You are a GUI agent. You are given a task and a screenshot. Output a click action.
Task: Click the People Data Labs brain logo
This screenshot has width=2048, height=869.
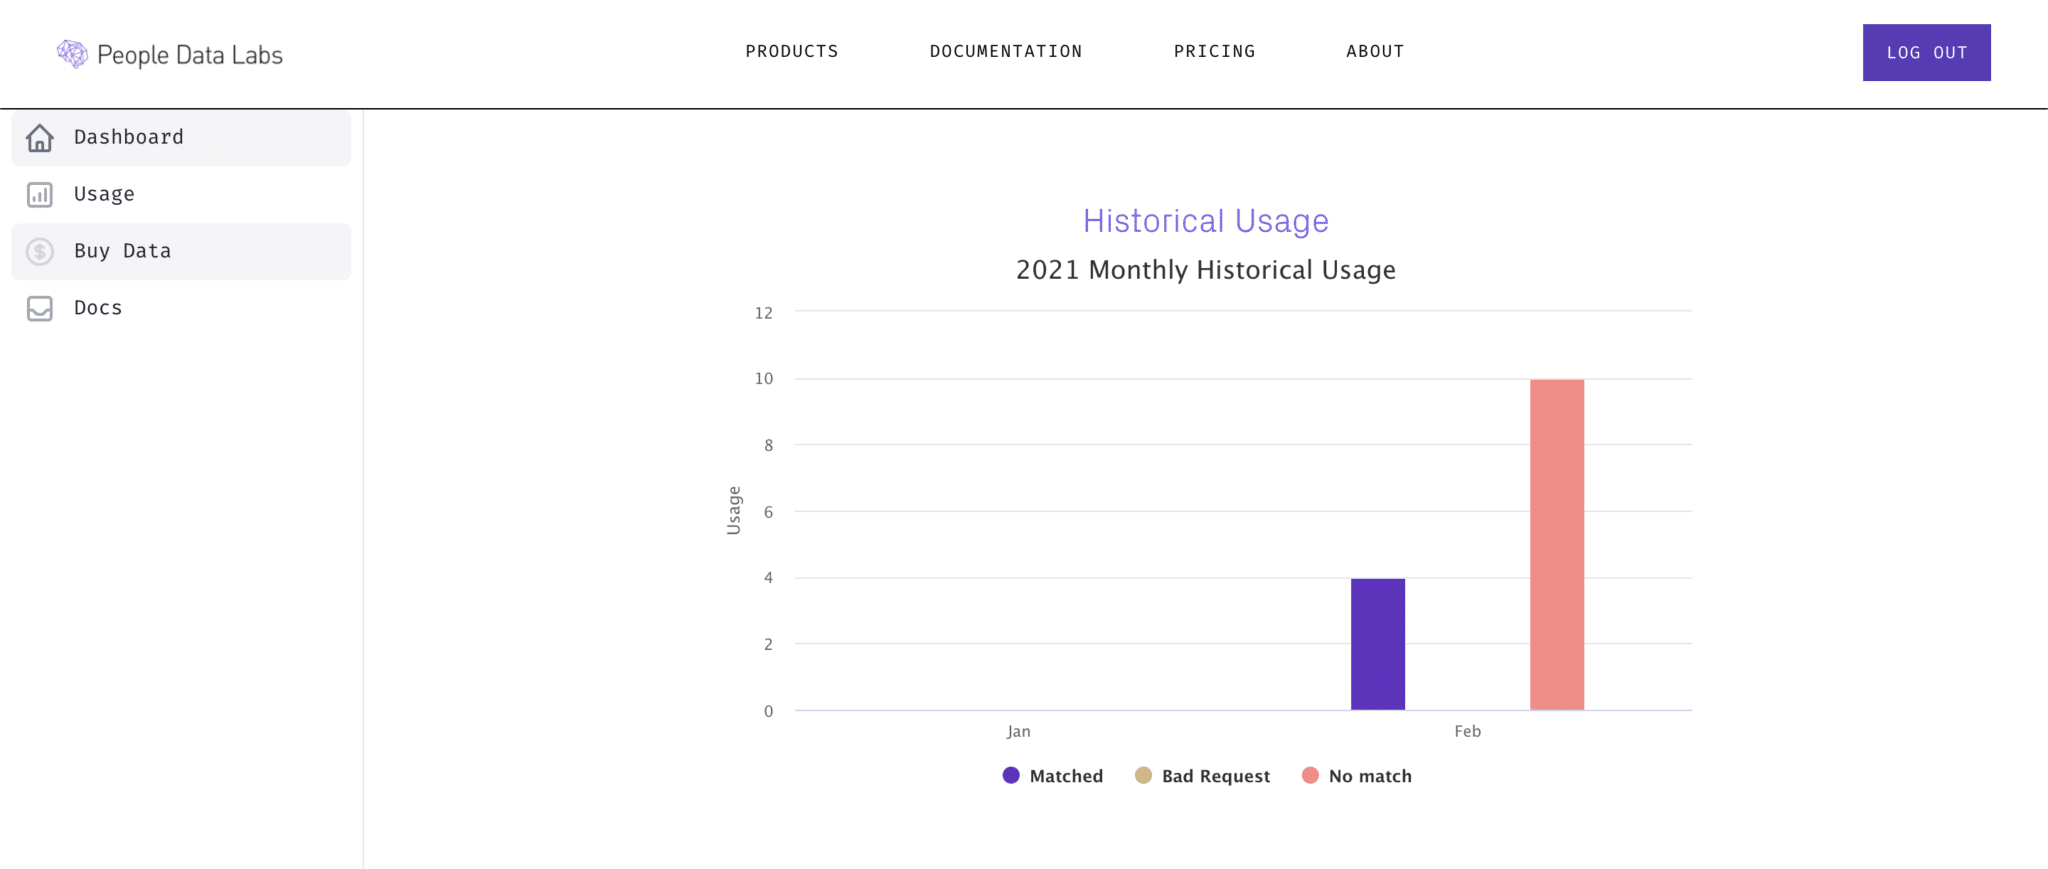click(x=72, y=54)
